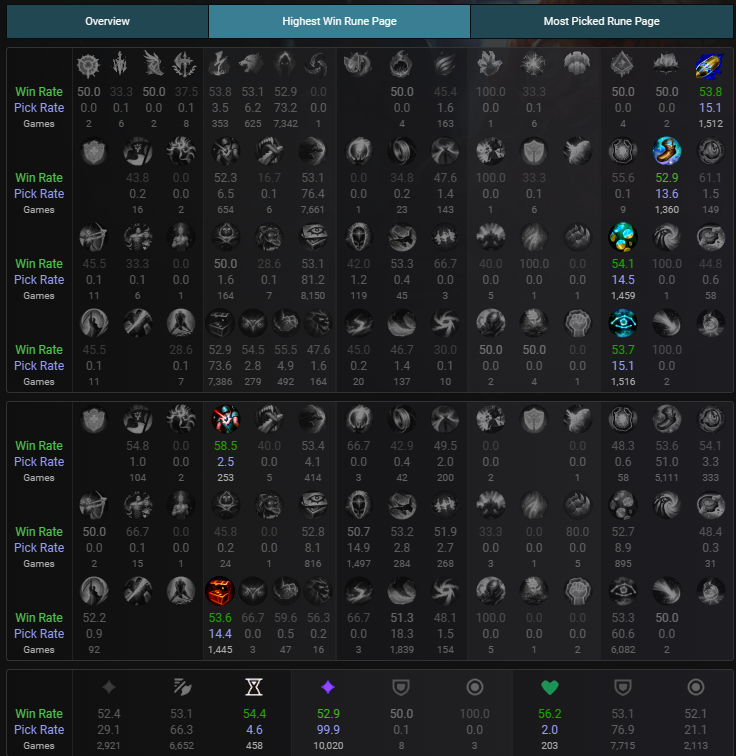Select the orange secondary Treasure Hunter chest icon
Screen dimensions: 736x756
[220, 591]
